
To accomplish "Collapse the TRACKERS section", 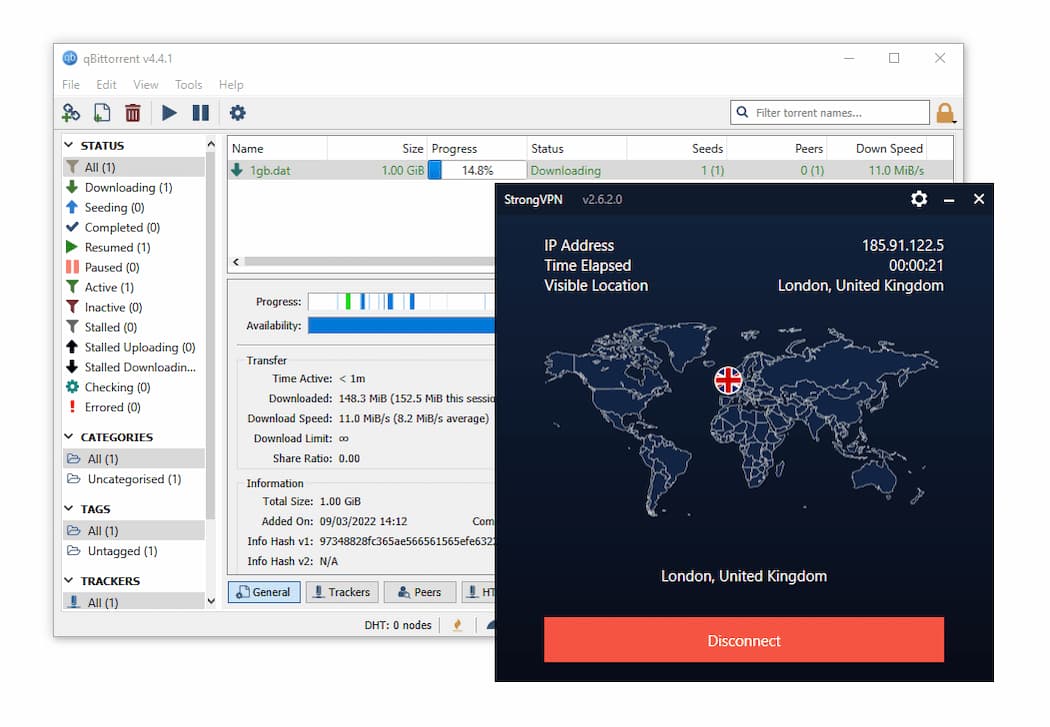I will pyautogui.click(x=68, y=580).
